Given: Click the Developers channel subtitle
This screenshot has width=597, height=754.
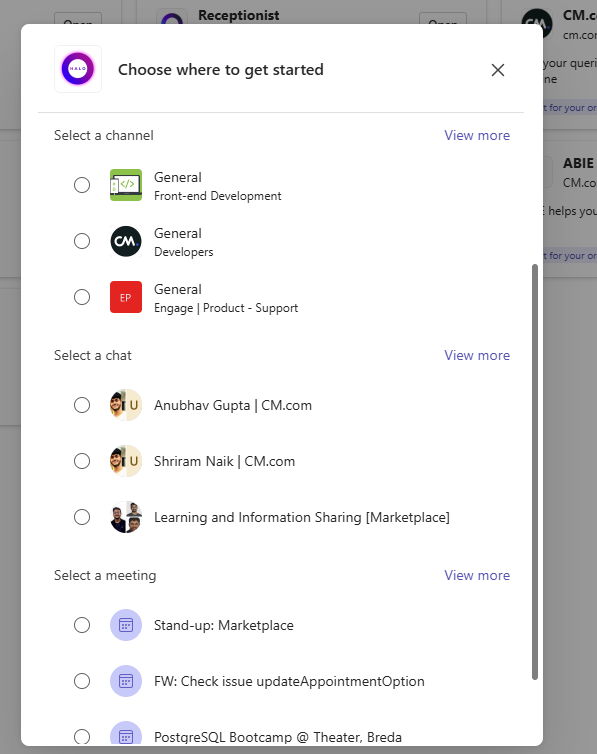Looking at the screenshot, I should click(184, 252).
